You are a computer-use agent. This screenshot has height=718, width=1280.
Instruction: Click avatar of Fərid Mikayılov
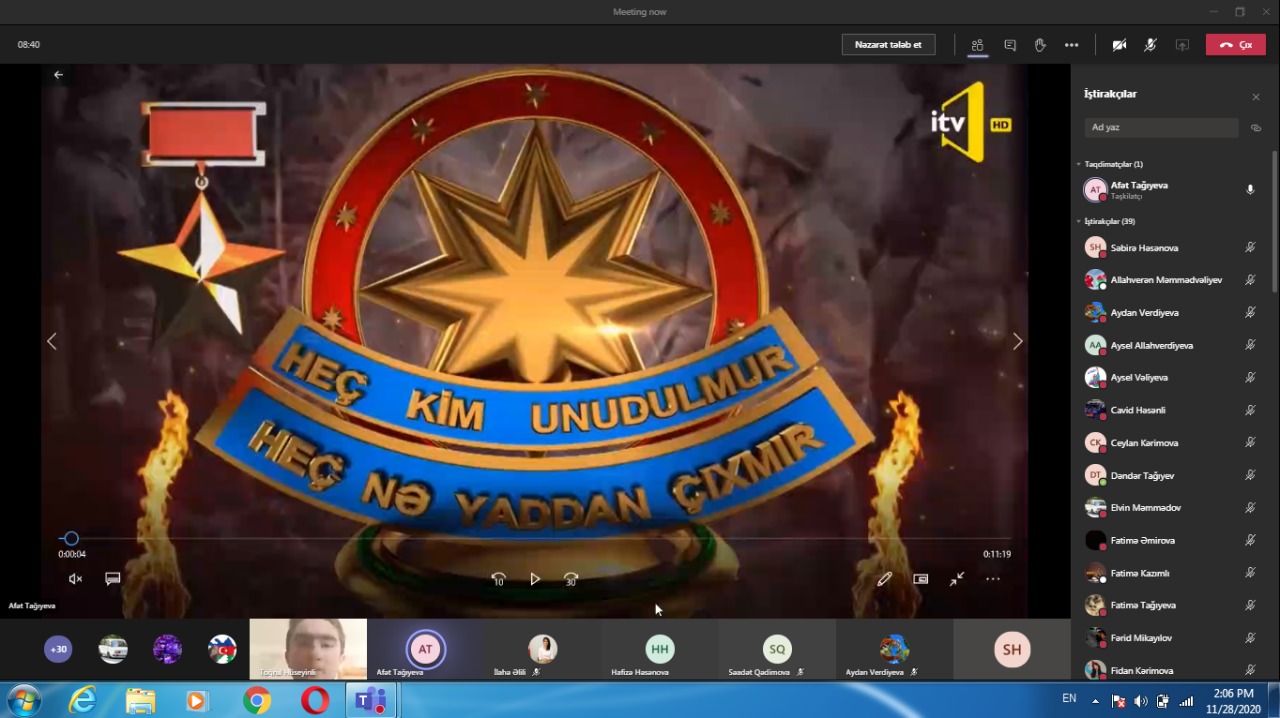tap(1095, 637)
